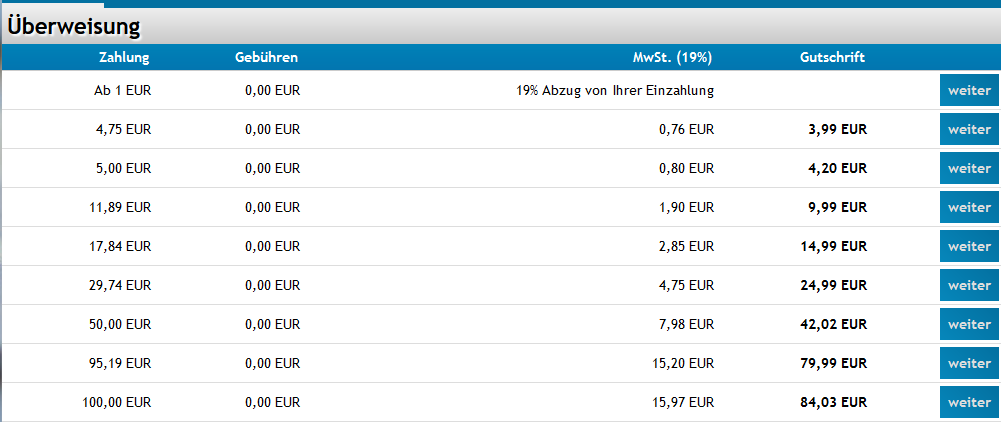Screen dimensions: 1001x422
Task: Click the Zahlung column header
Action: 125,57
